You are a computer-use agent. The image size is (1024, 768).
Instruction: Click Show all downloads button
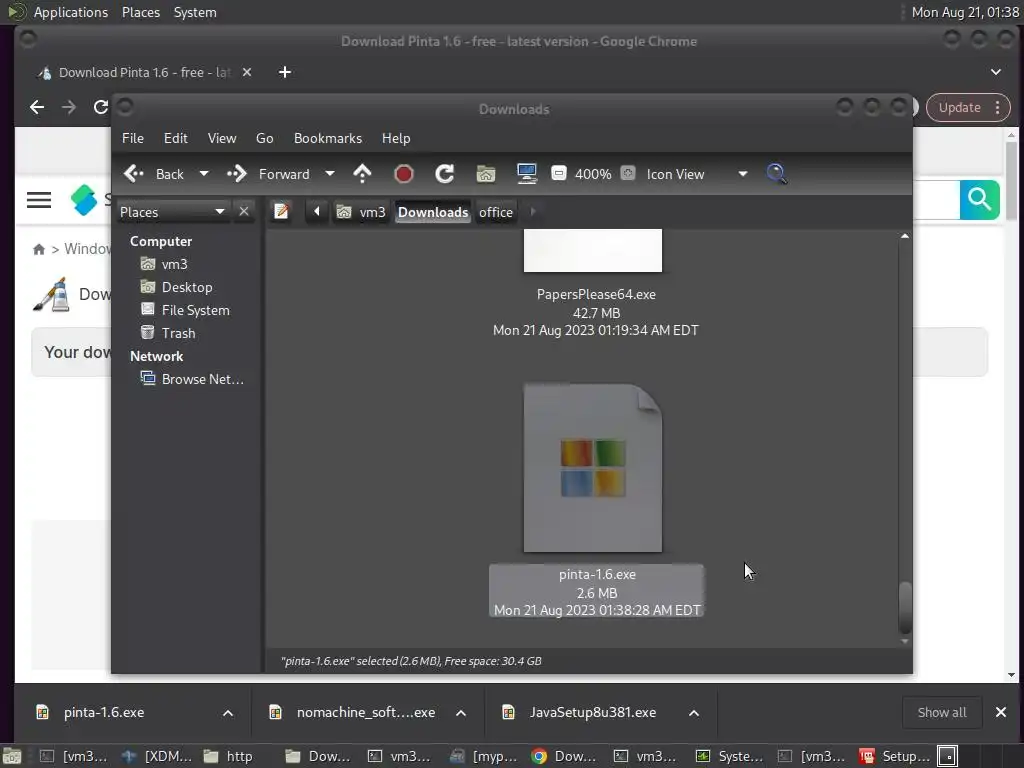click(x=942, y=712)
